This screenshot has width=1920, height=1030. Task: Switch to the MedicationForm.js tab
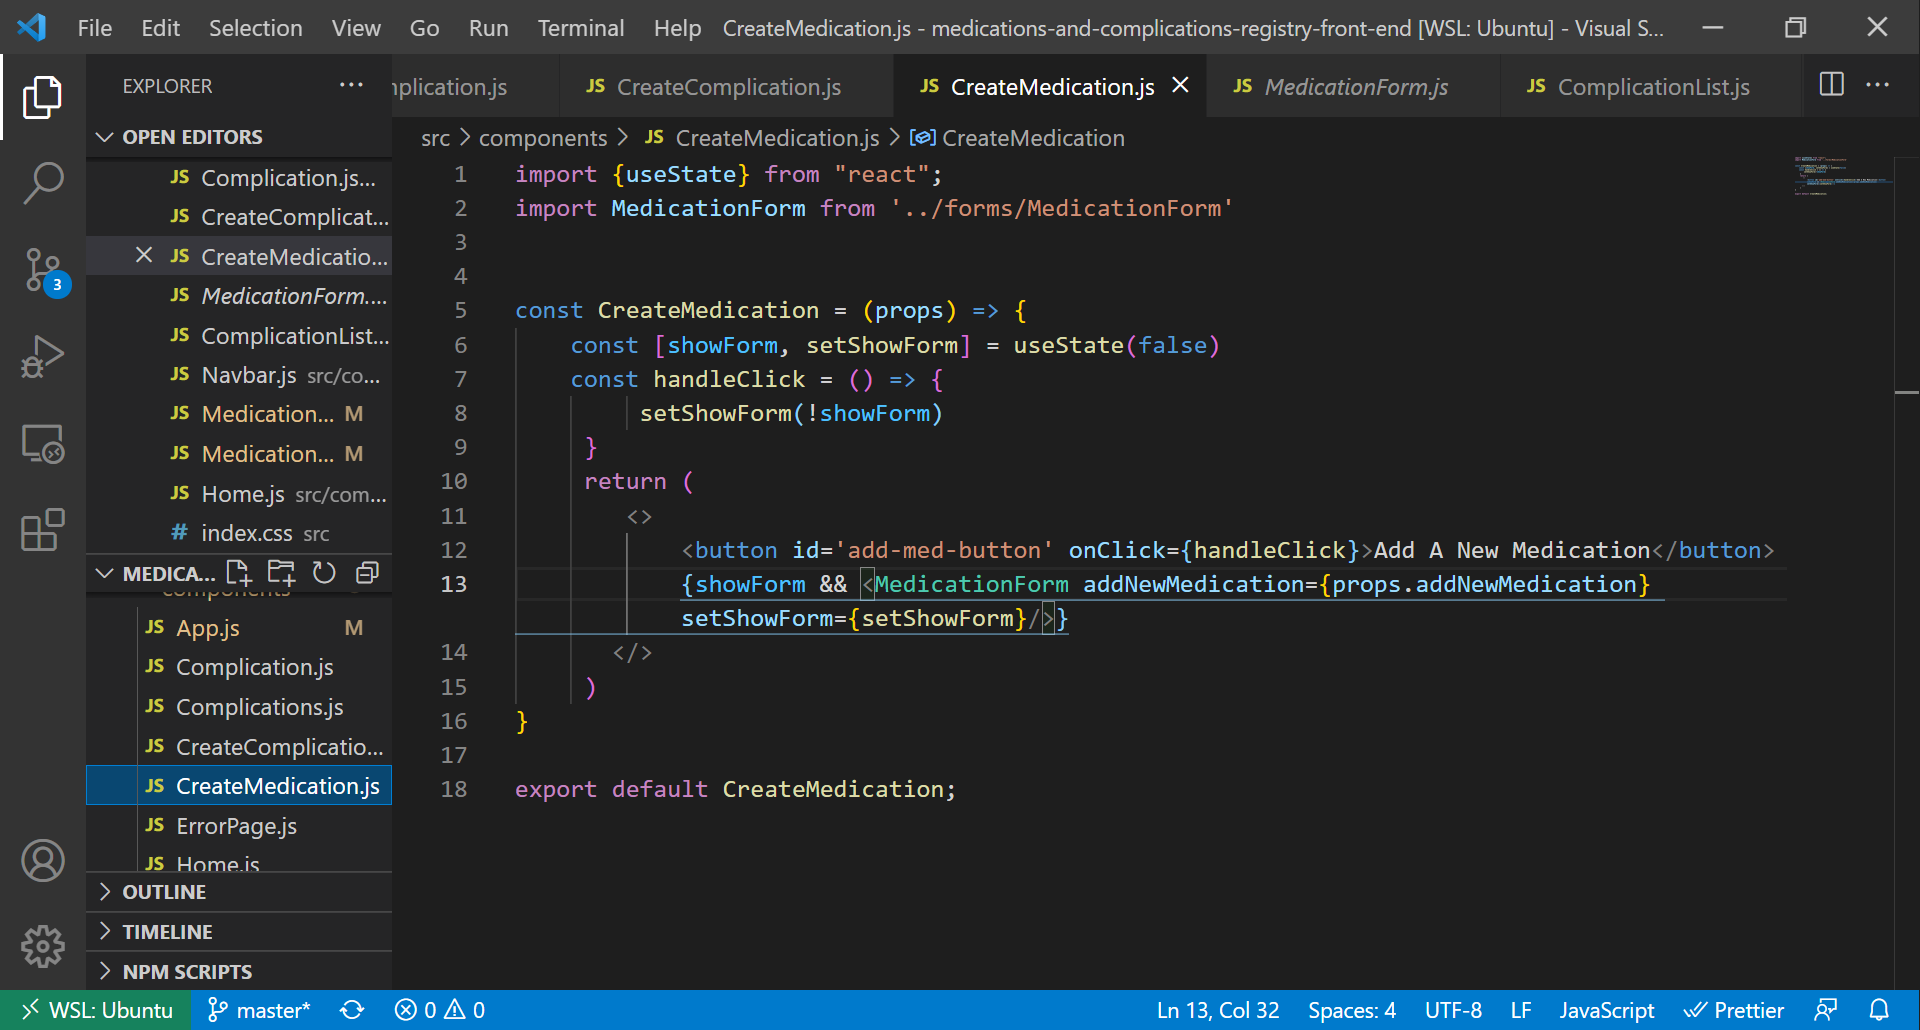pyautogui.click(x=1354, y=87)
